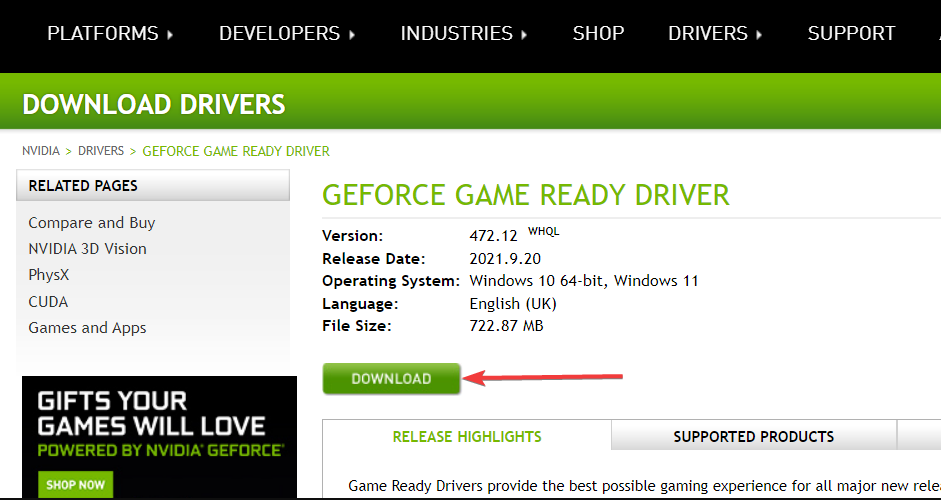Screen dimensions: 941x500
Task: Click the GeForce Game Ready Driver breadcrumb
Action: 236,151
